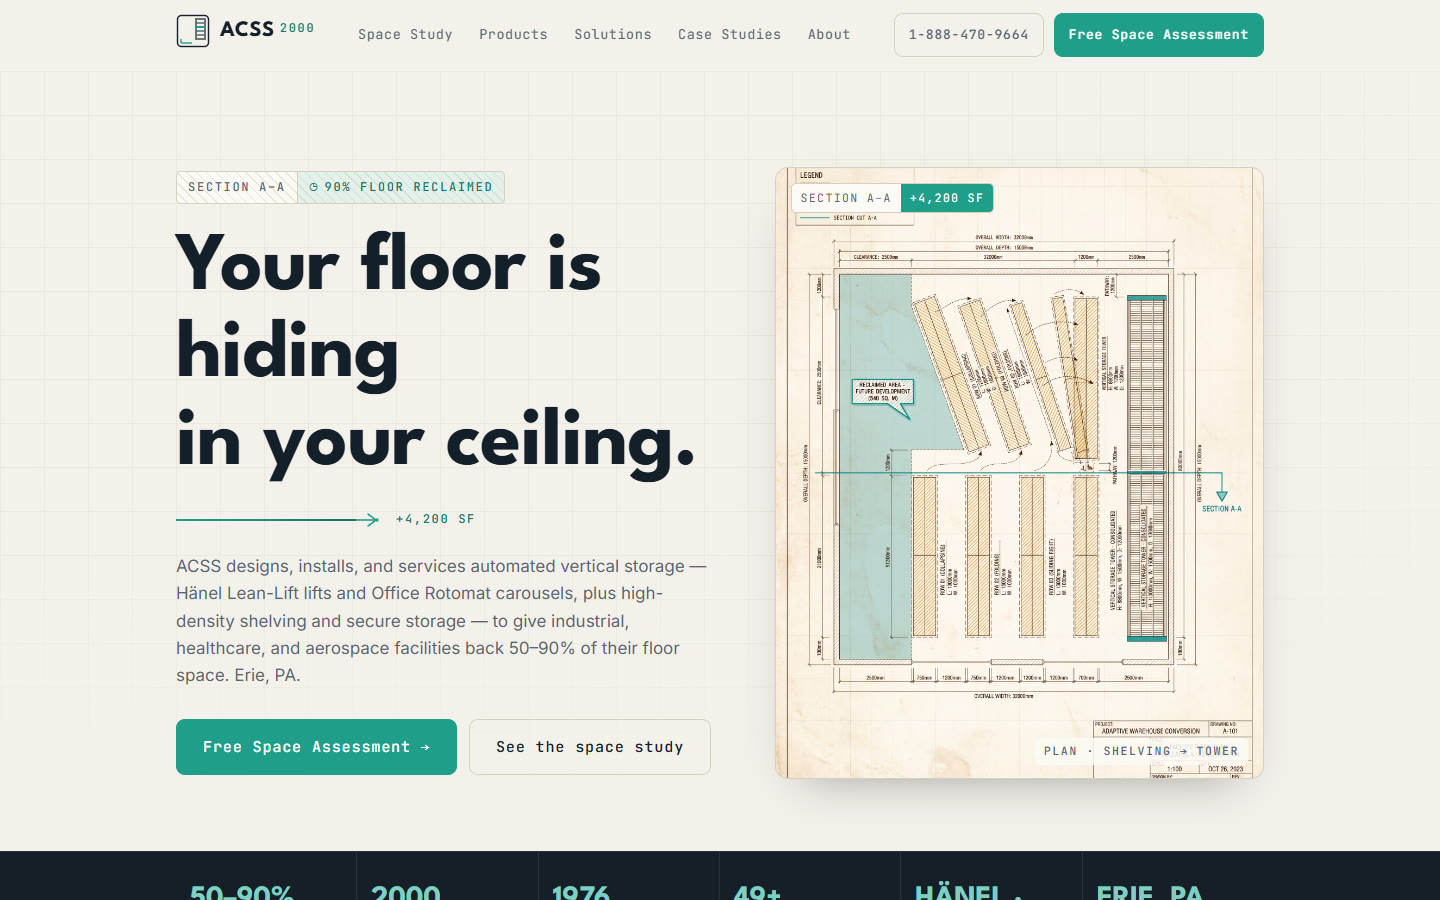Screen dimensions: 1440x900
Task: Click the ACSS 2000 logo icon
Action: pos(193,31)
